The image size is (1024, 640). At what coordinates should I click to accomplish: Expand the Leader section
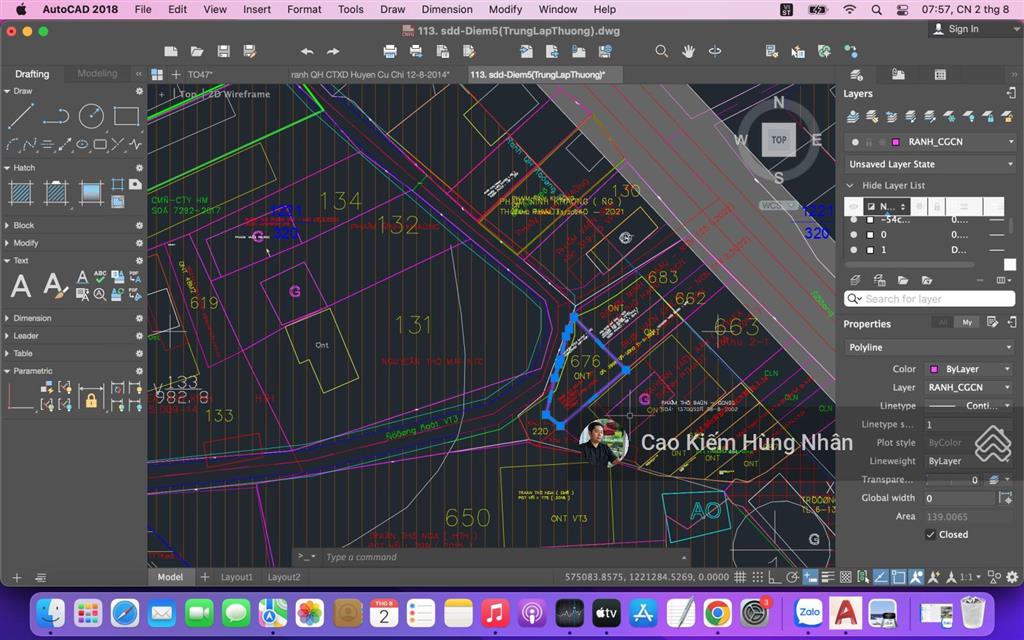click(7, 336)
